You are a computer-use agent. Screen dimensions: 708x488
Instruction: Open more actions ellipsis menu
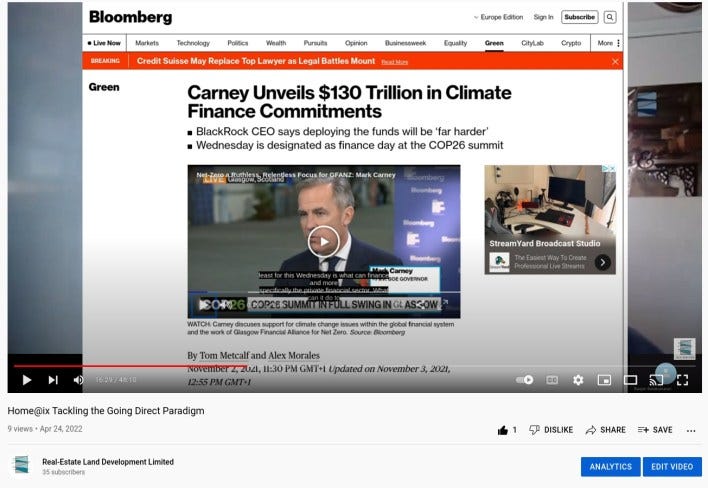[x=691, y=431]
